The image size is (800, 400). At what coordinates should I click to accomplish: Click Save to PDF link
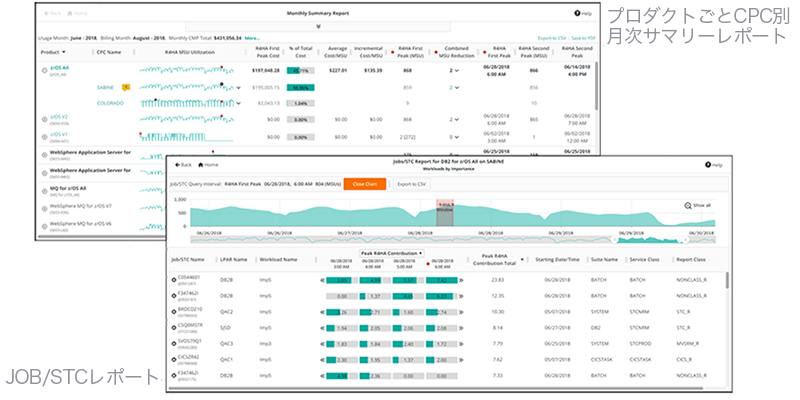coord(583,38)
